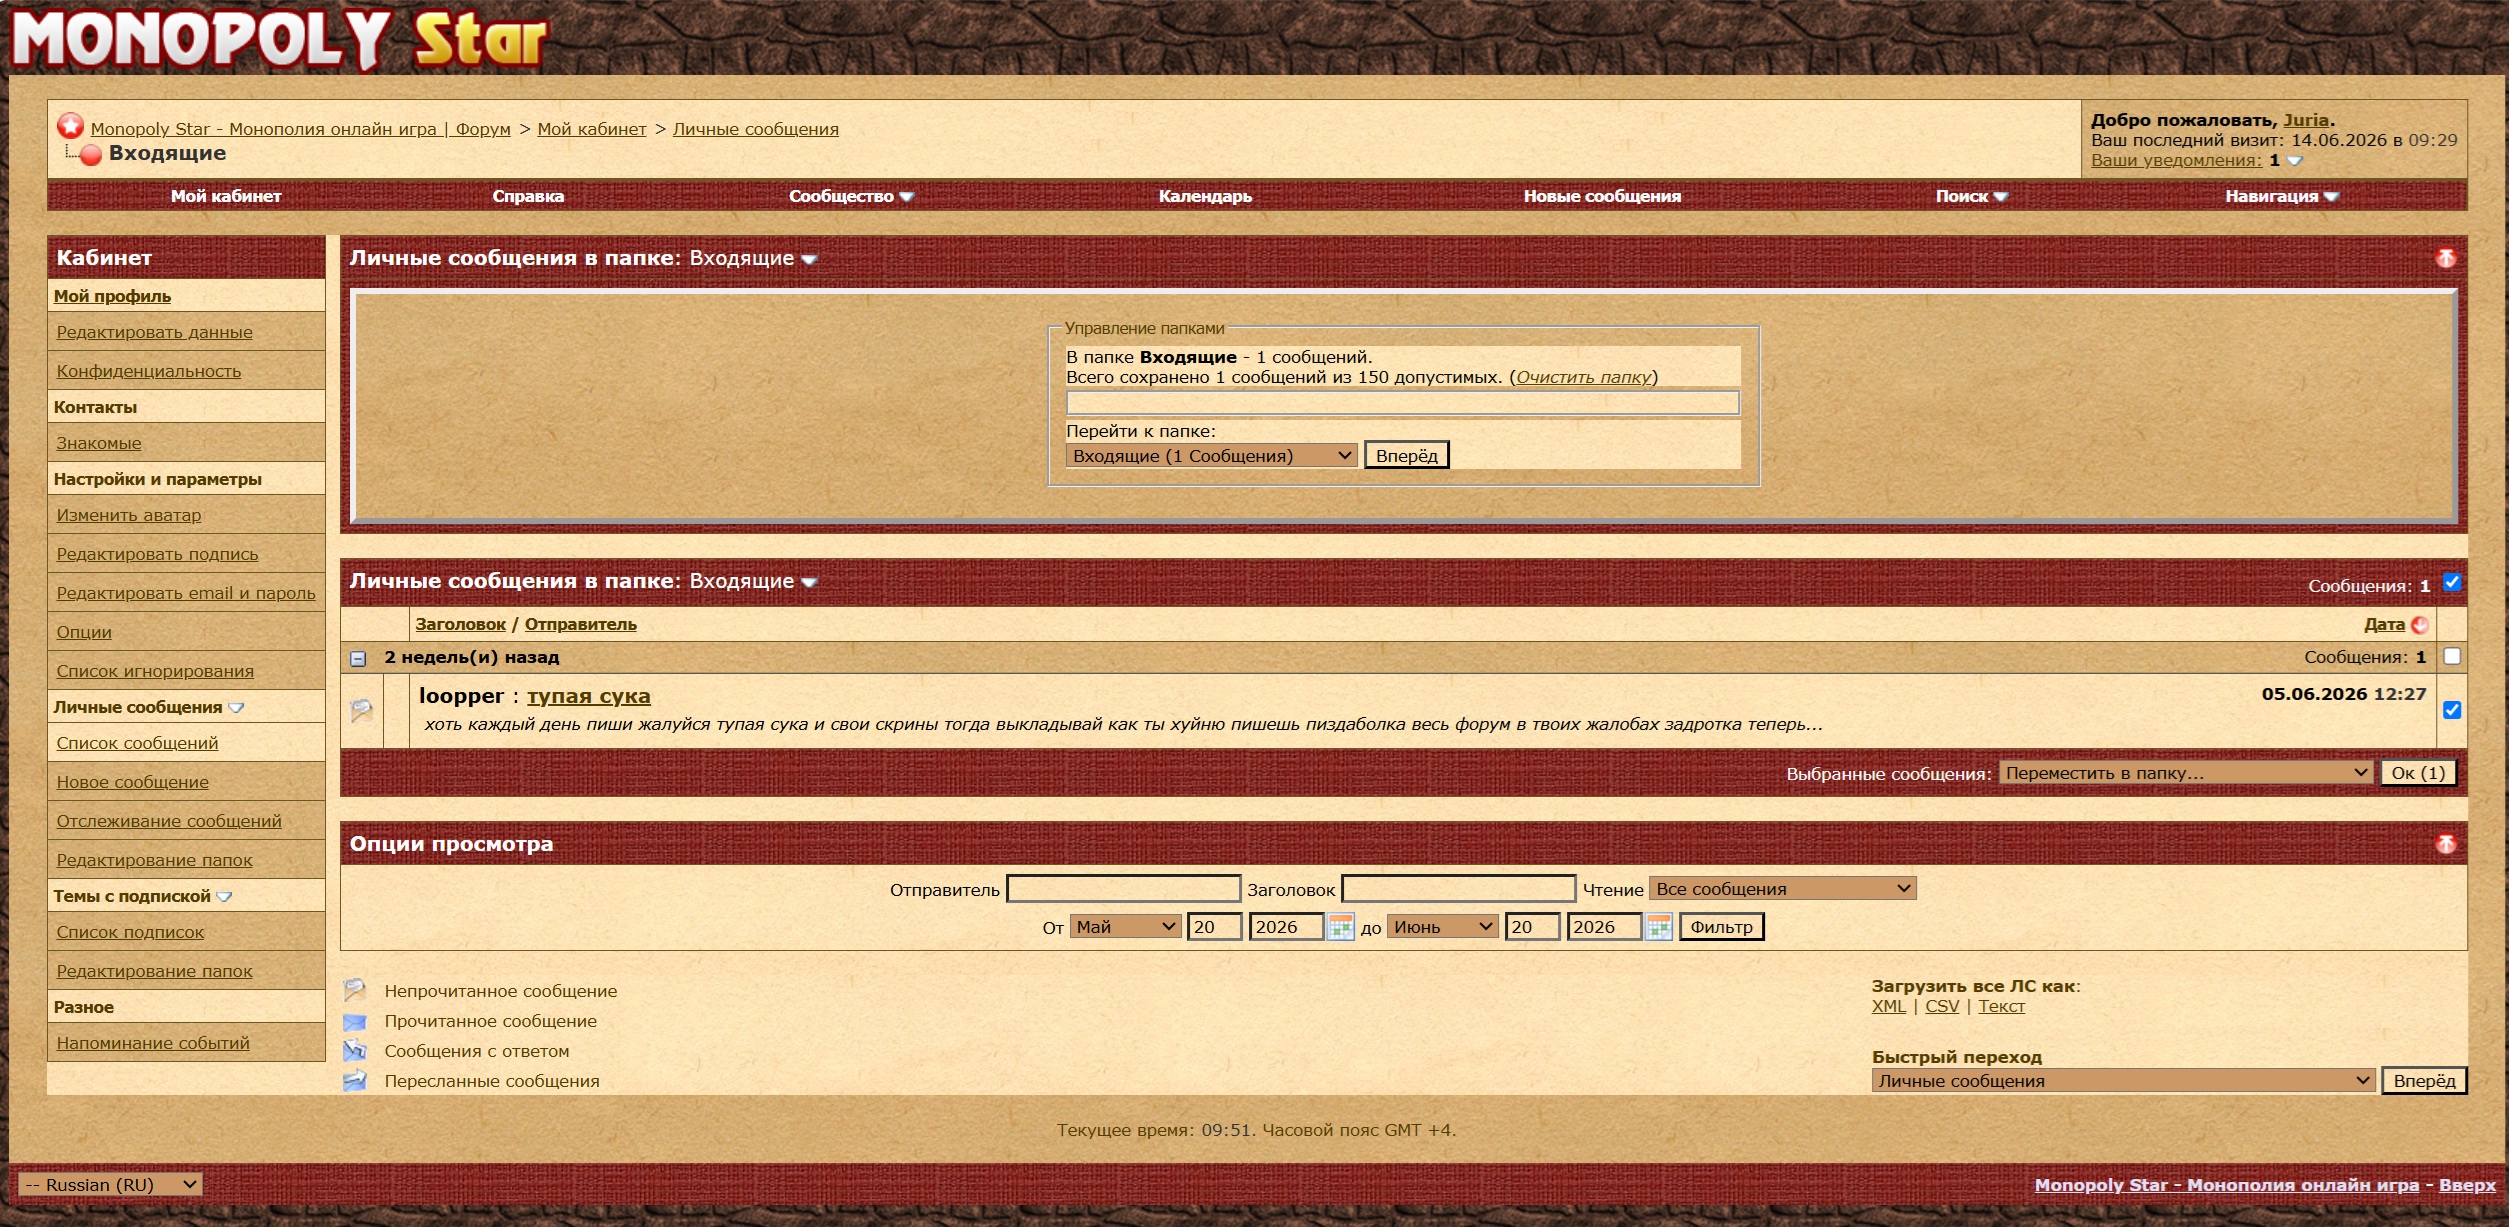
Task: Open 'Конфиденциальность' in the sidebar
Action: point(149,371)
